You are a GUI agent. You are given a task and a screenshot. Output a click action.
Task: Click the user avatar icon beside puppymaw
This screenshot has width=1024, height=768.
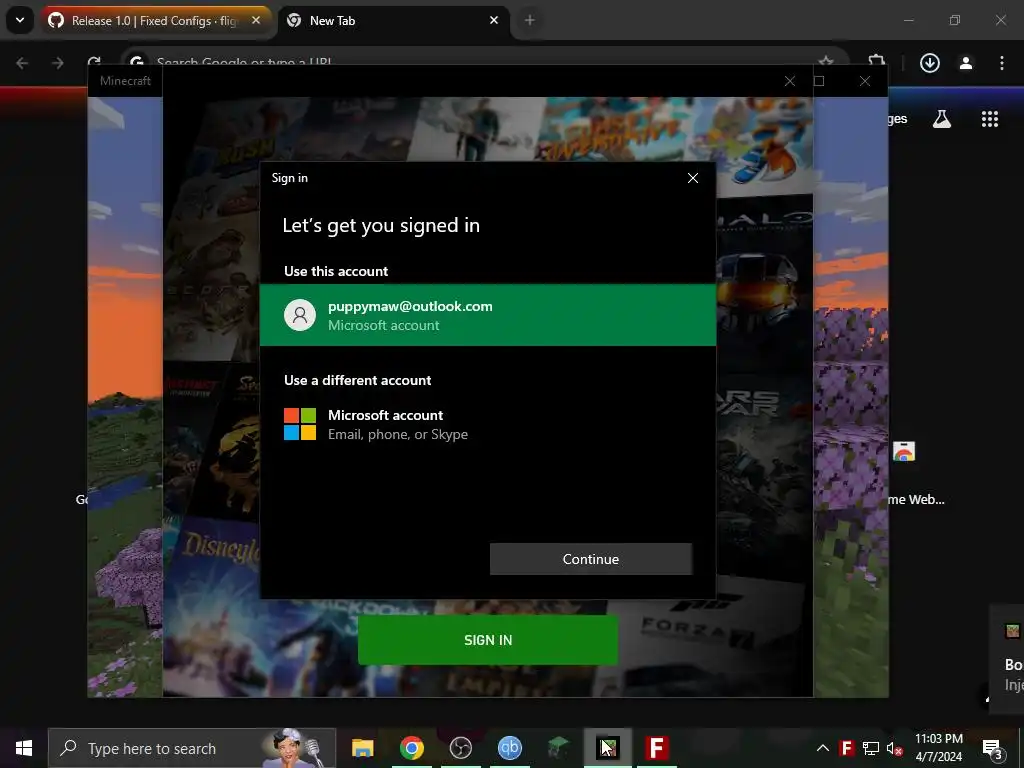click(300, 315)
